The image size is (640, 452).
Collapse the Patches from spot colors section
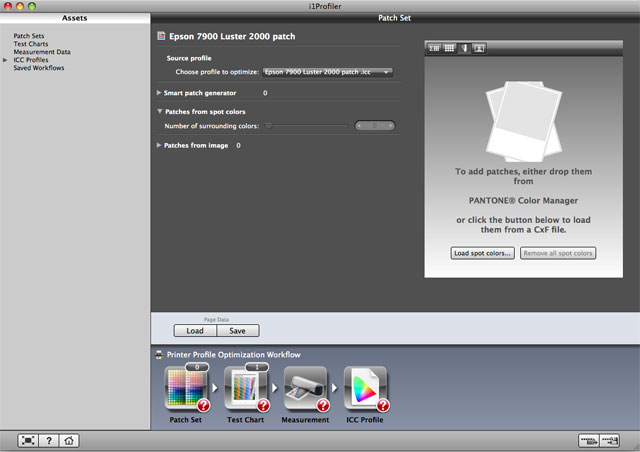pyautogui.click(x=160, y=111)
